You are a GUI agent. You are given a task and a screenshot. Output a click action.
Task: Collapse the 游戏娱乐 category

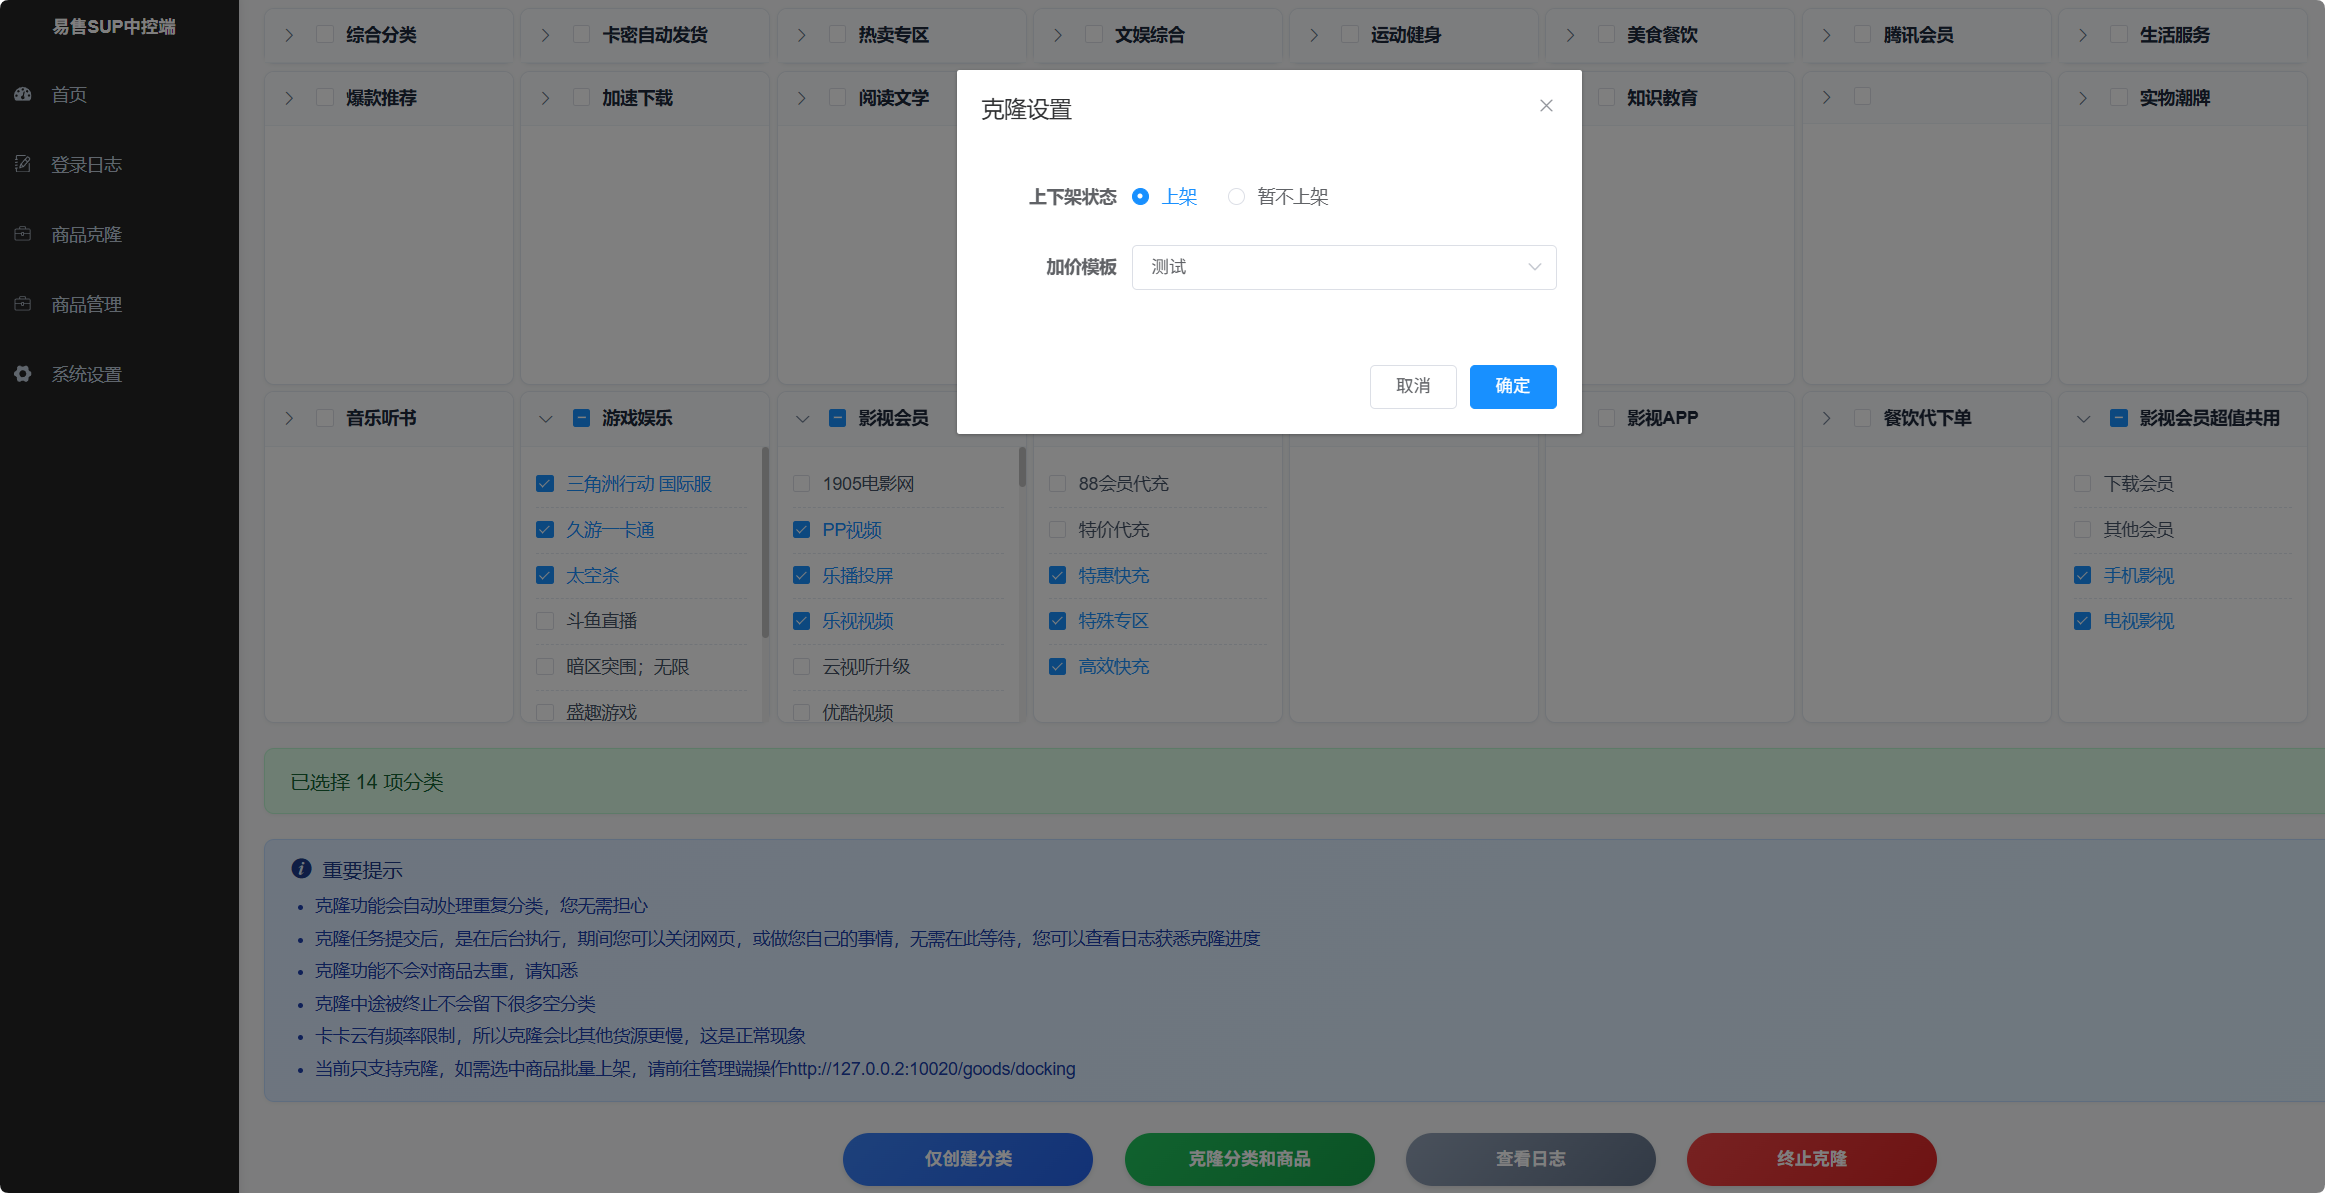(x=545, y=418)
